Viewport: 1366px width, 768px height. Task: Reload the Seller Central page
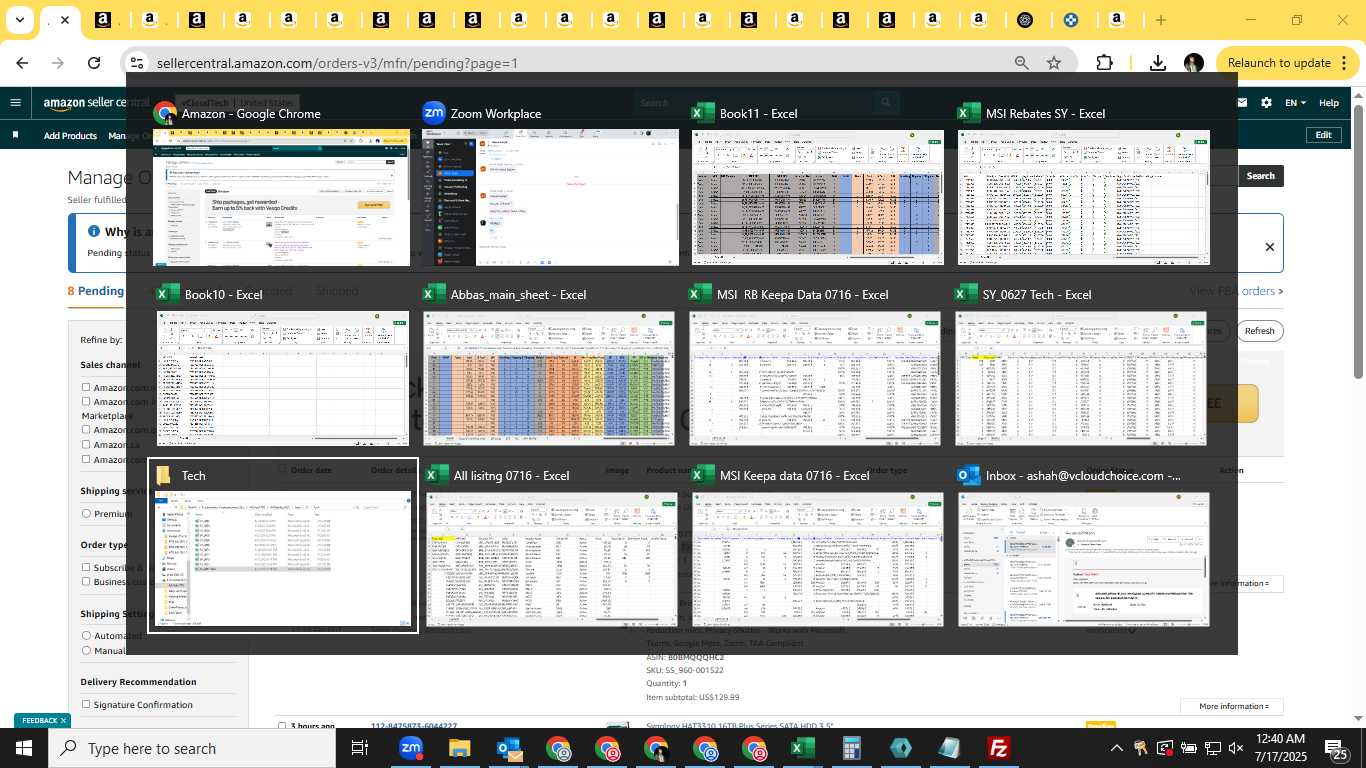(x=94, y=63)
